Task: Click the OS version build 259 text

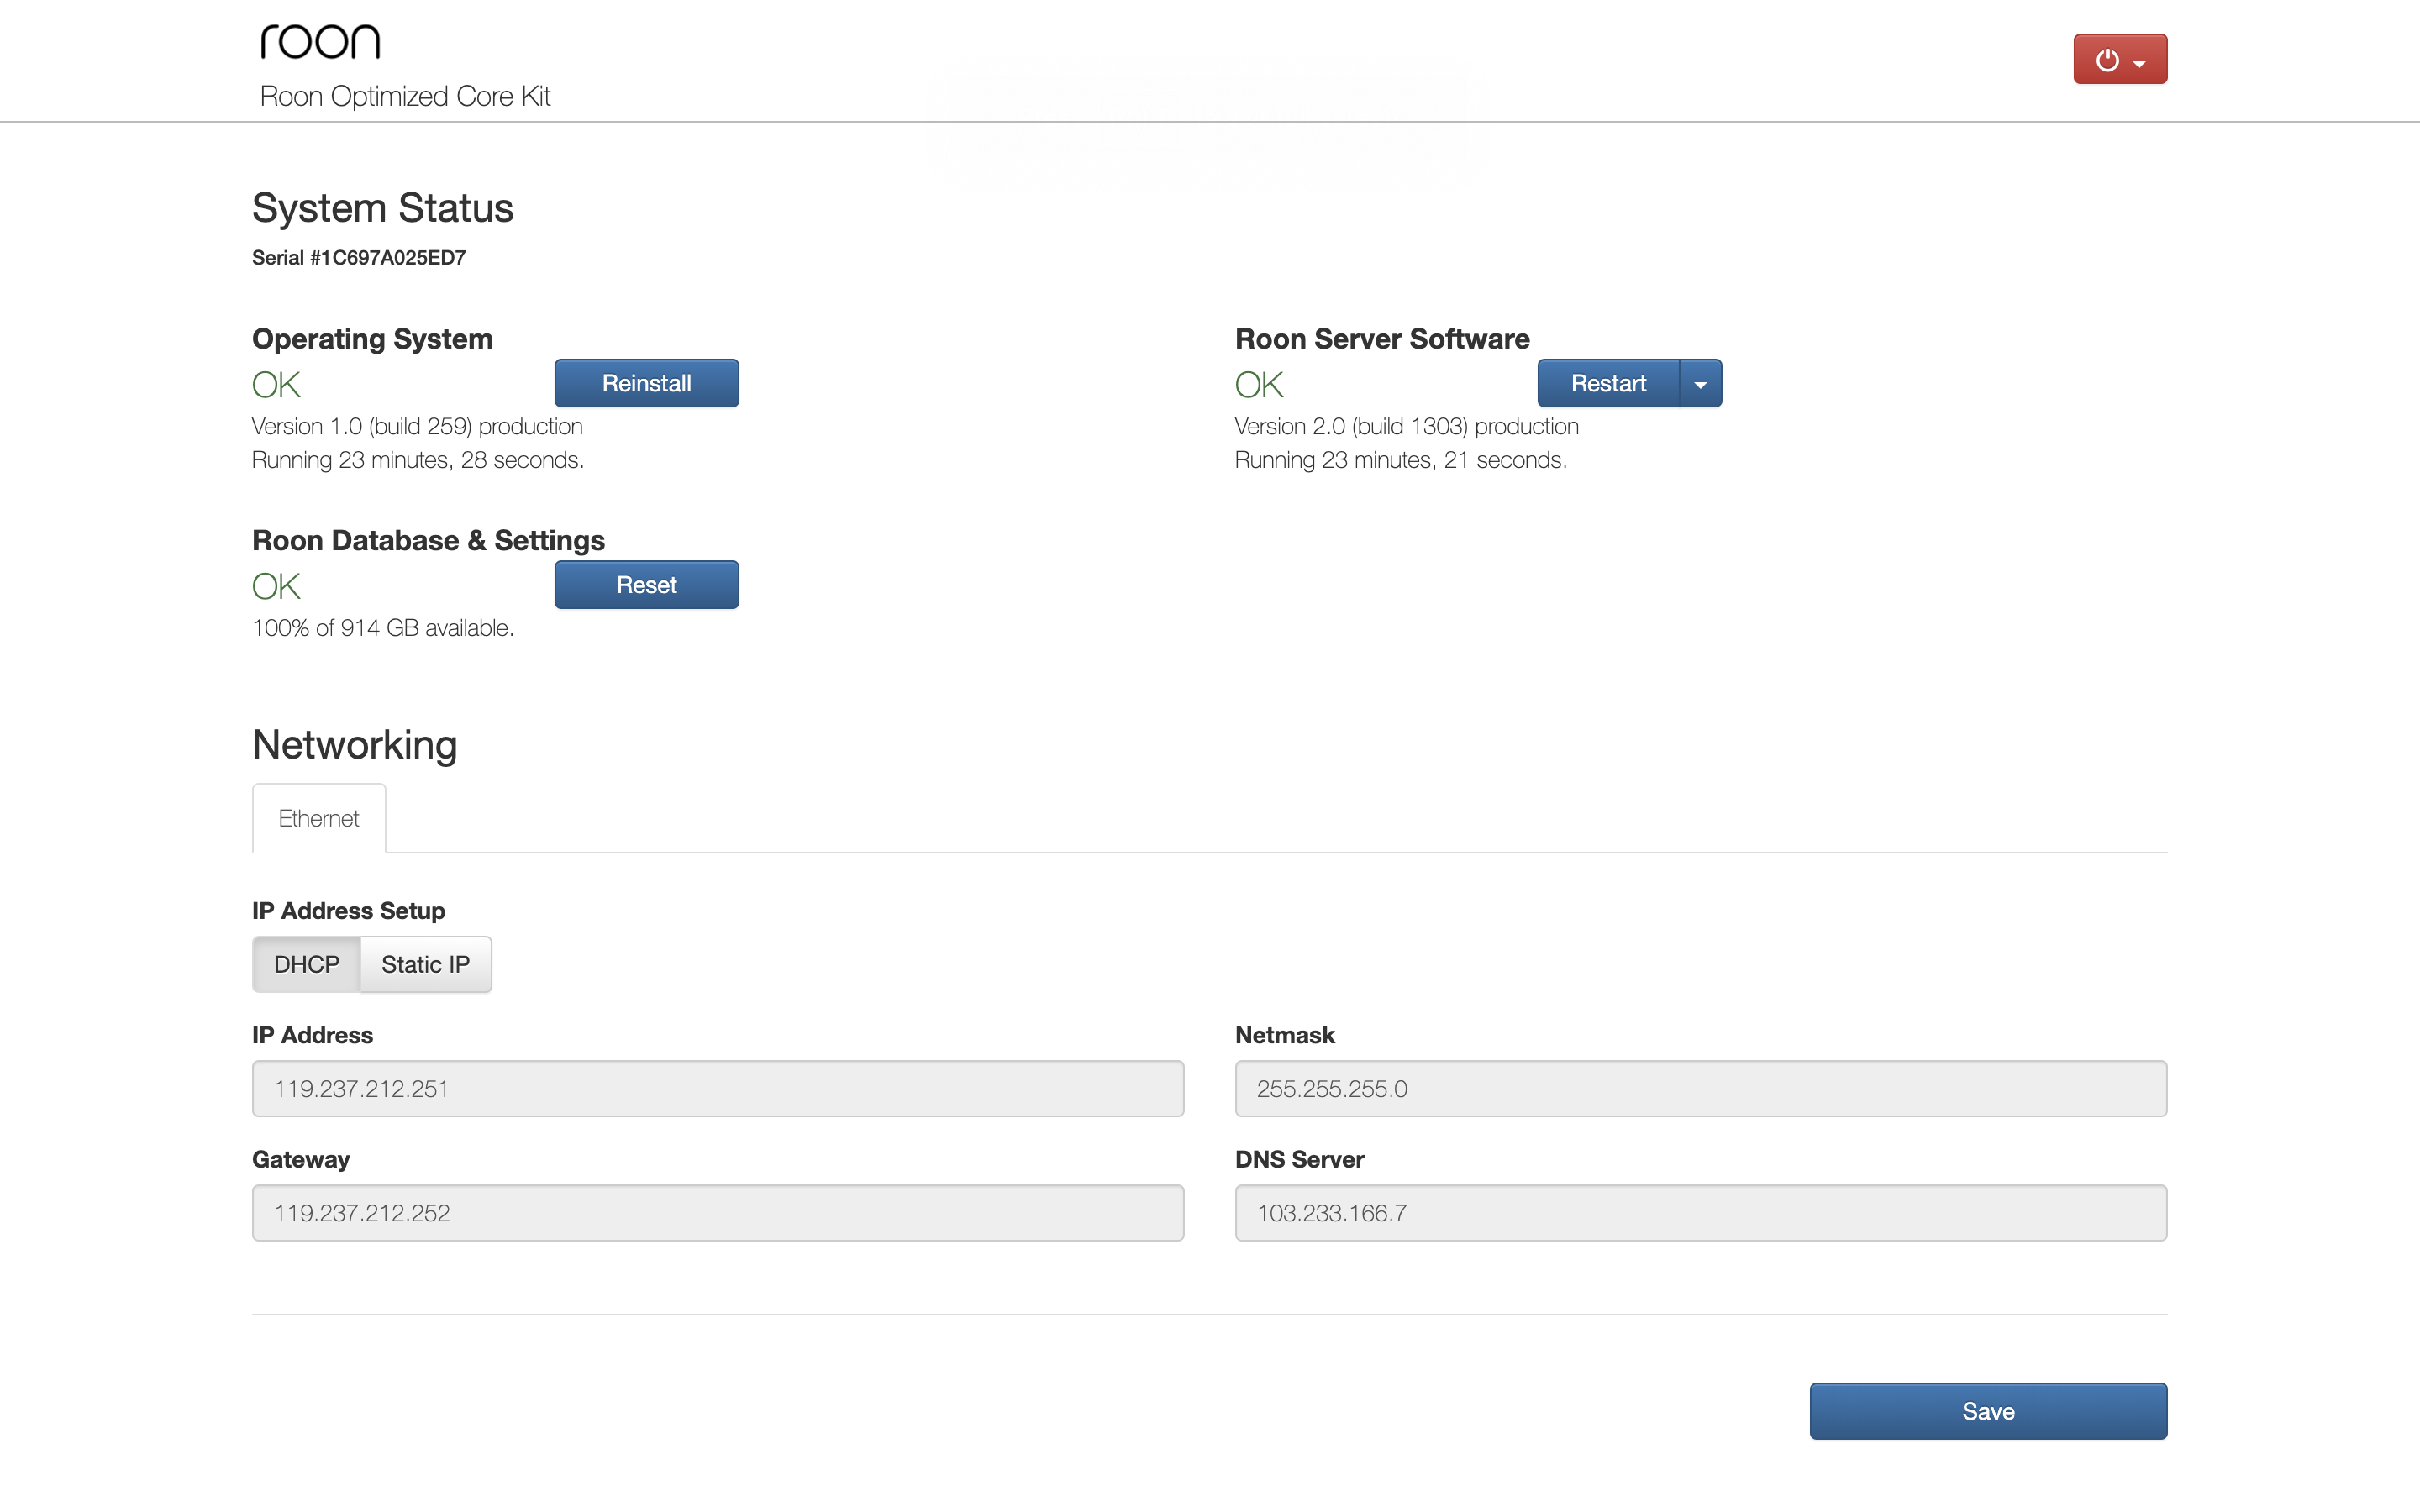Action: (x=417, y=427)
